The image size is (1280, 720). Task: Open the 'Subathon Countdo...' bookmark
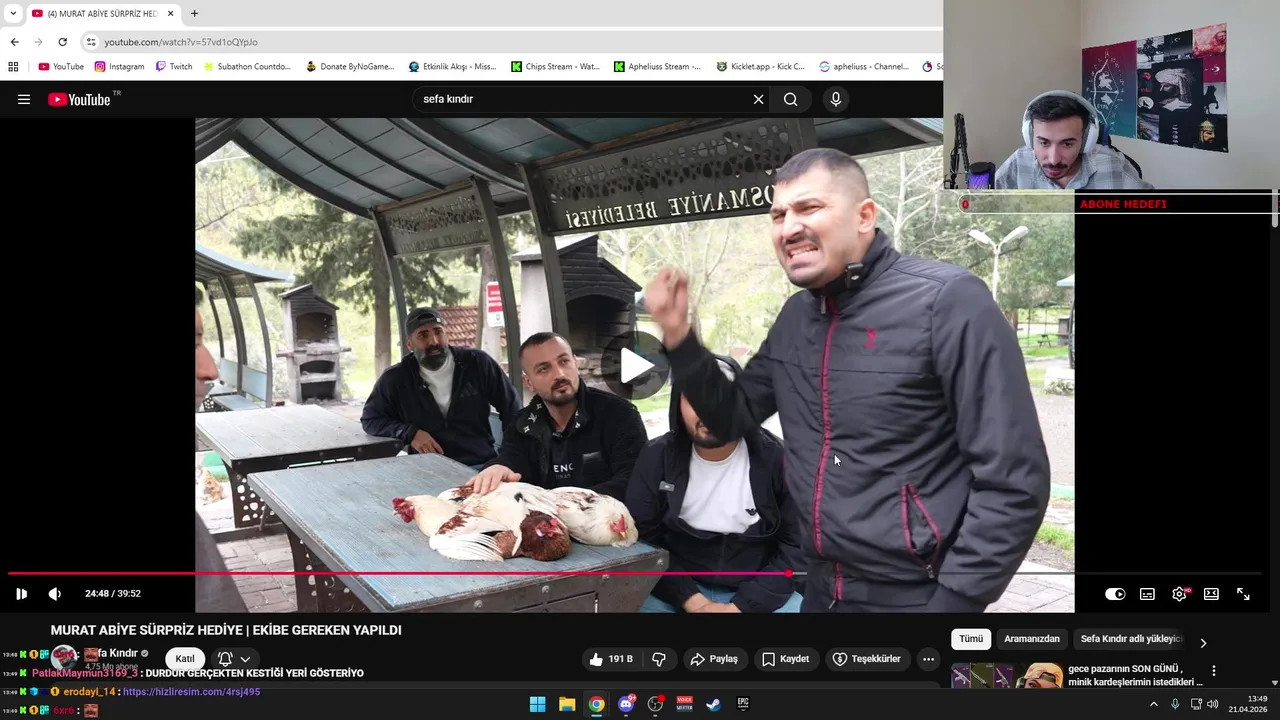click(247, 67)
